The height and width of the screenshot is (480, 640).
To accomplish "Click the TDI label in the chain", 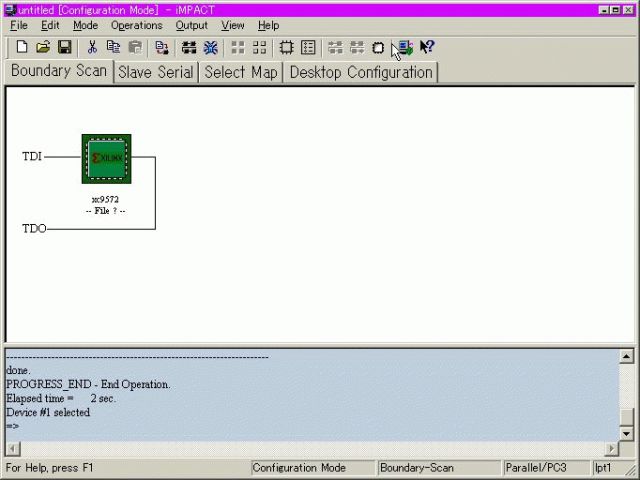I will pos(32,156).
